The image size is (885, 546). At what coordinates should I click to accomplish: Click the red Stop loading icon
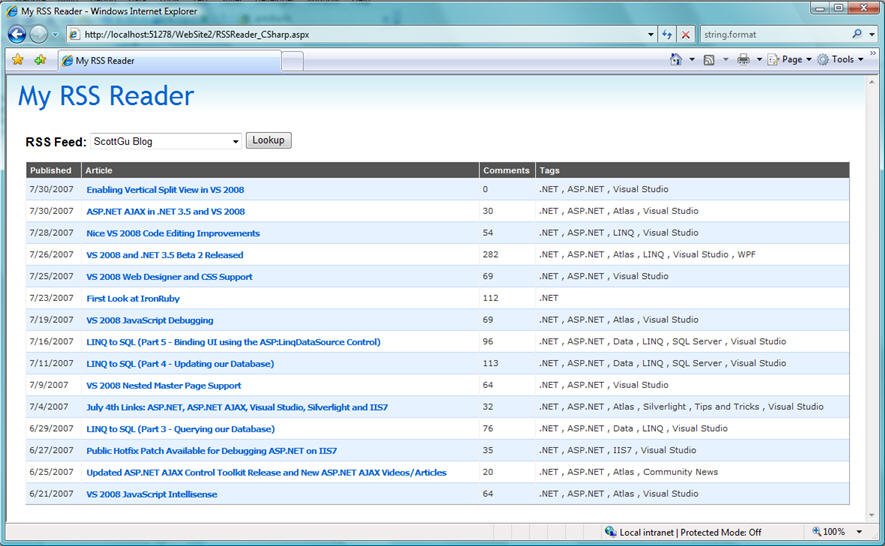tap(685, 34)
